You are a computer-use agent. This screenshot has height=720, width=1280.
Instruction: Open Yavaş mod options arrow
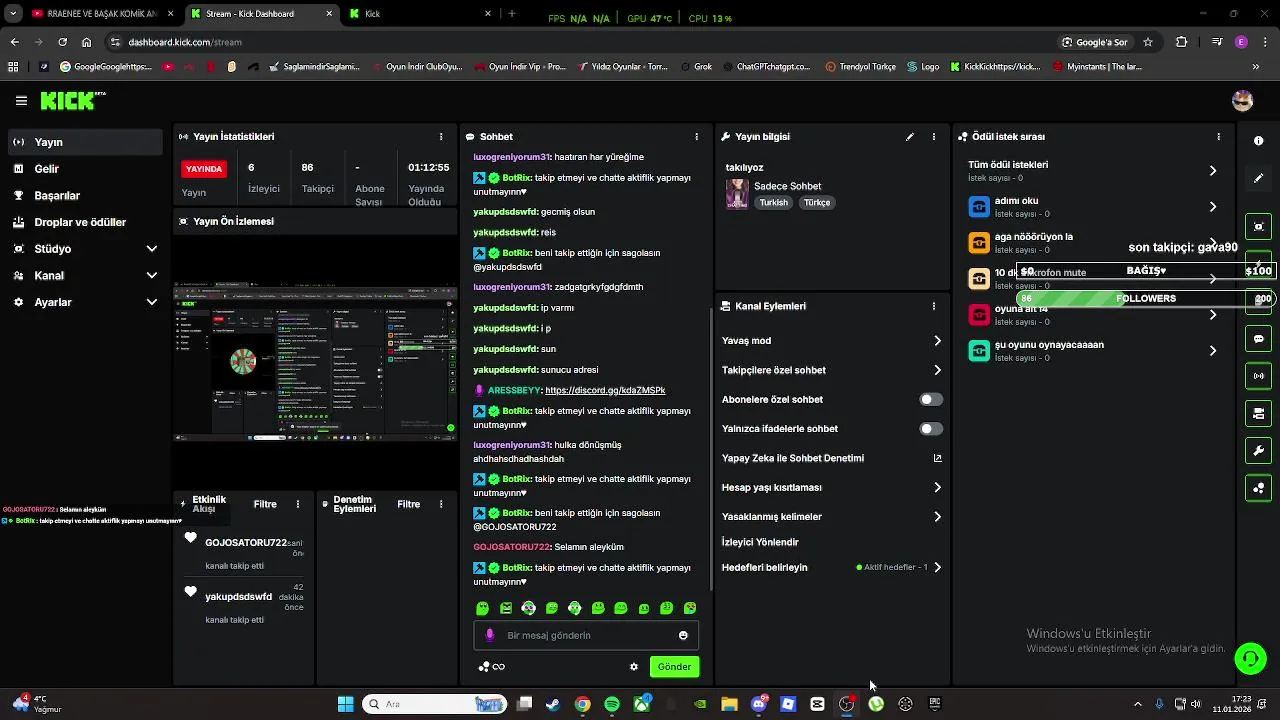point(937,341)
